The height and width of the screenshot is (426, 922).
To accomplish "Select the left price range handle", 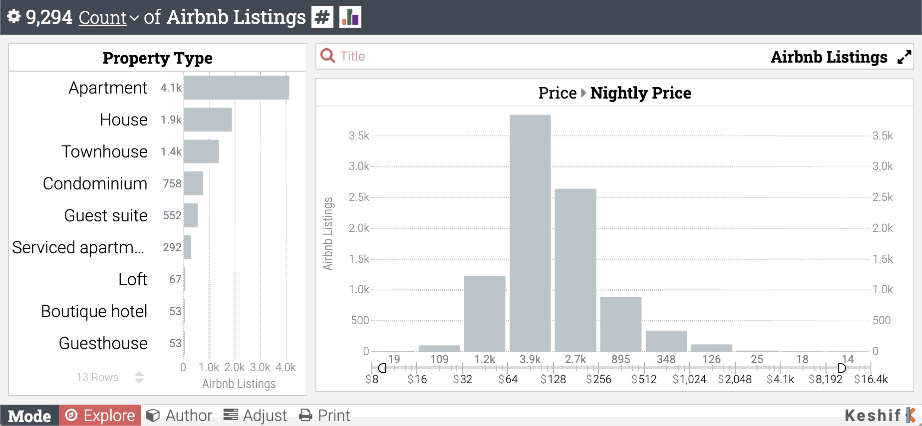I will click(x=382, y=368).
